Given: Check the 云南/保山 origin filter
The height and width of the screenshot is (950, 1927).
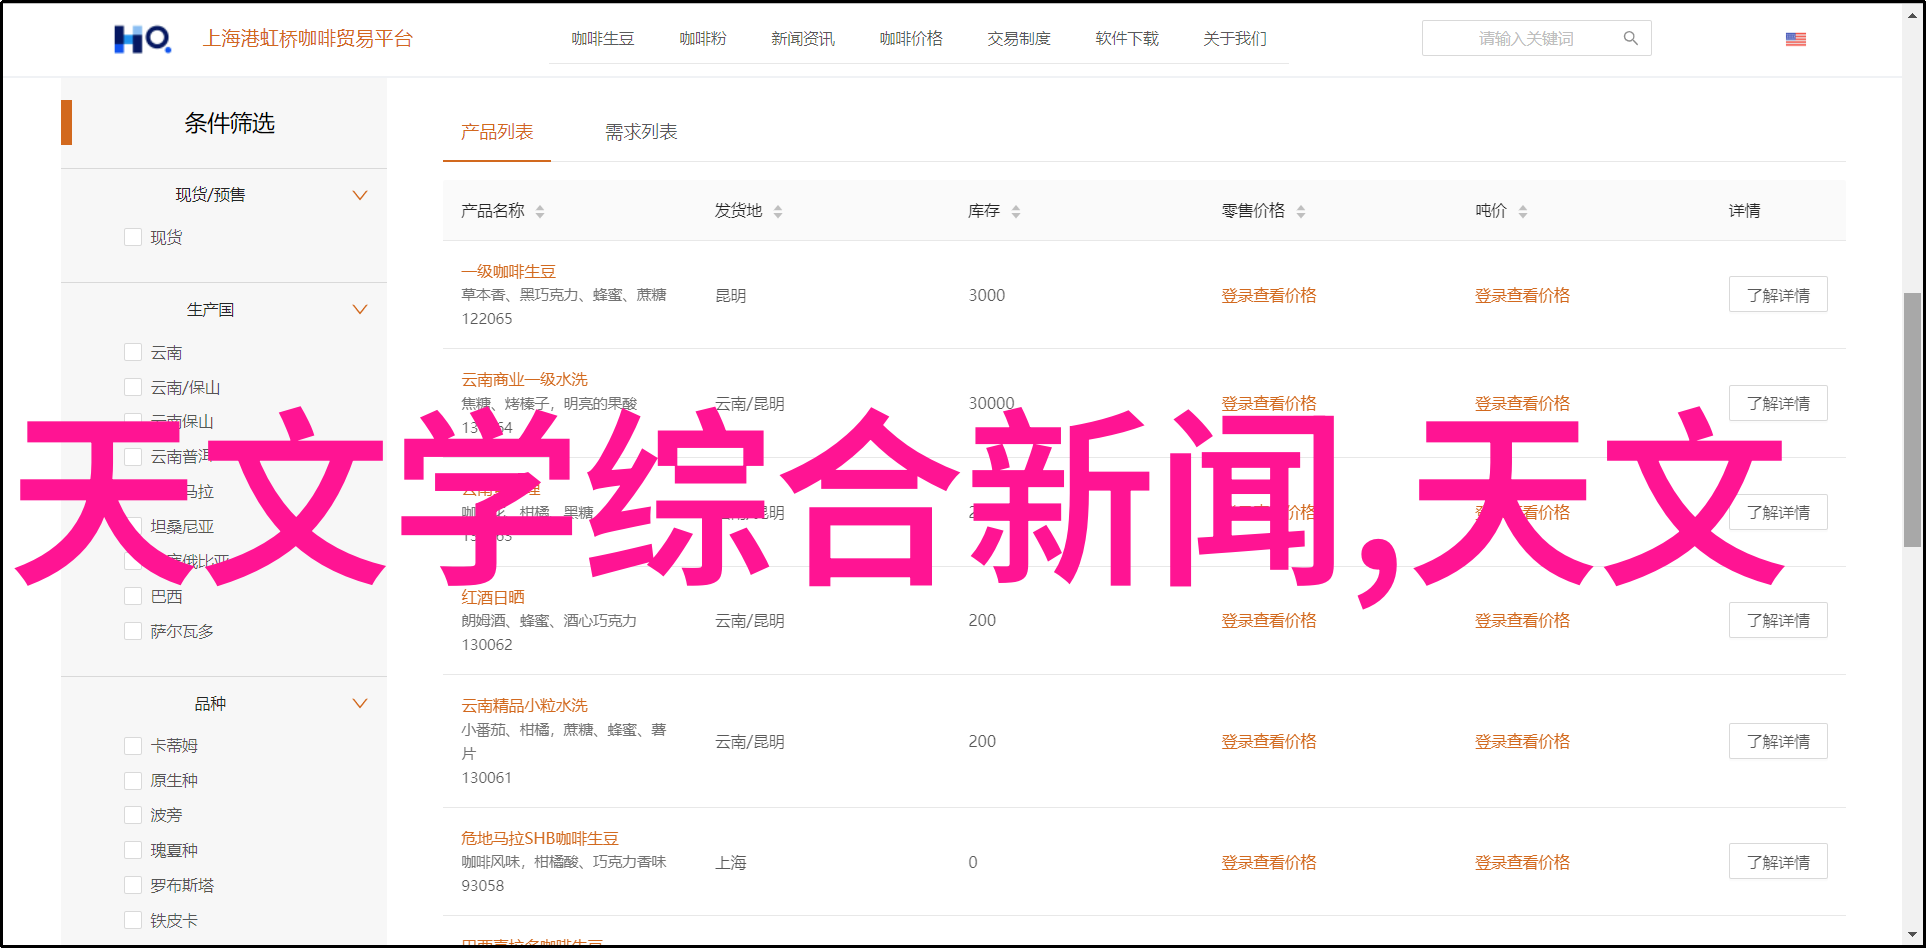Looking at the screenshot, I should click(132, 387).
